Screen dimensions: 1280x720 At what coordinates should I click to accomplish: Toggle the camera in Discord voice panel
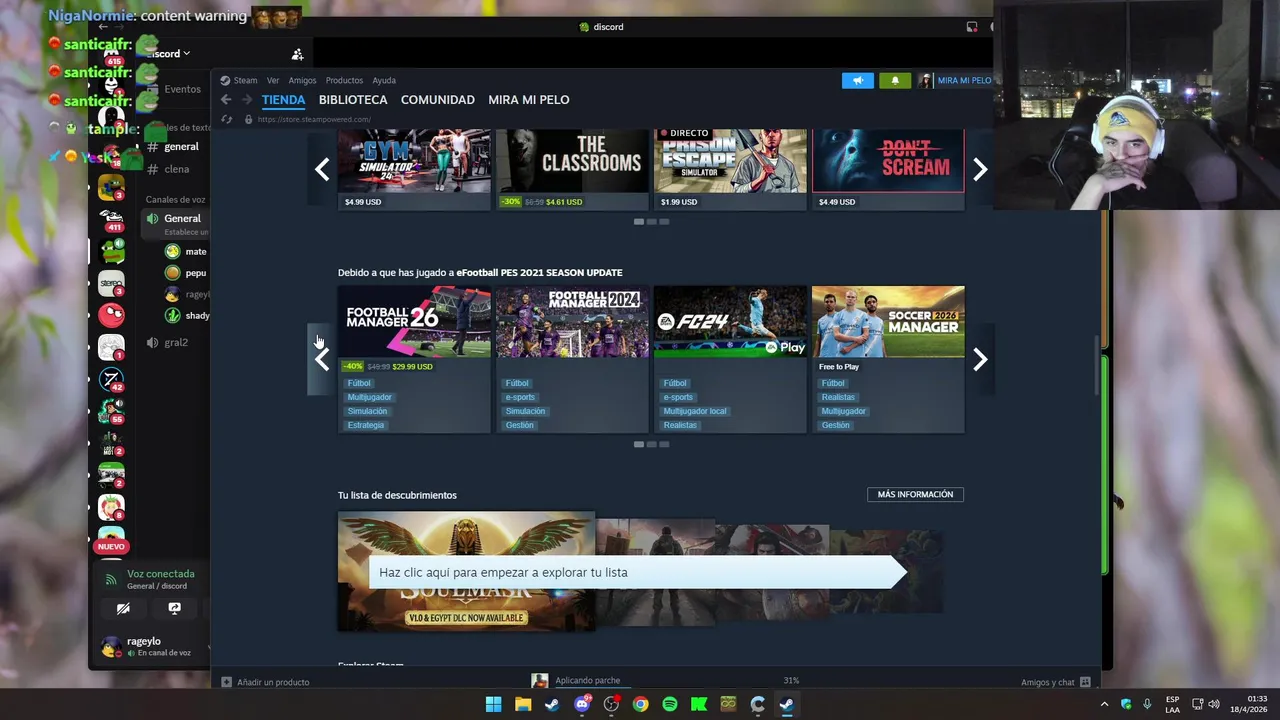[x=123, y=608]
